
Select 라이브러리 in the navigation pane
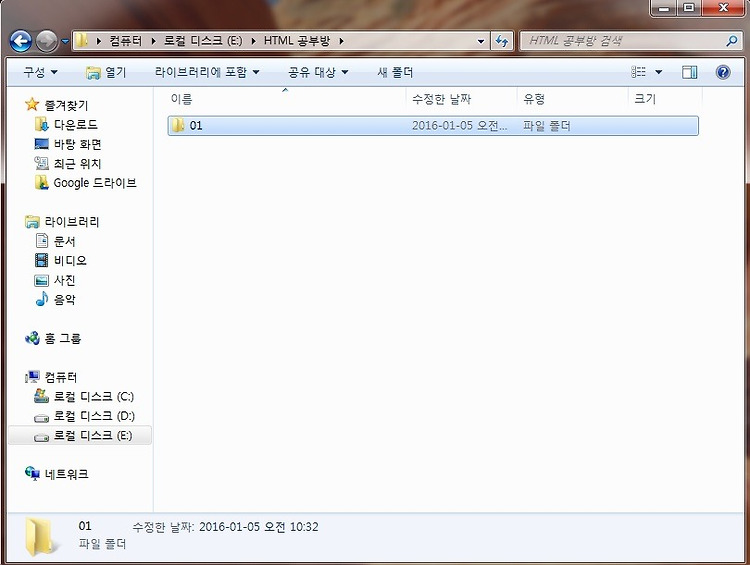tap(72, 222)
